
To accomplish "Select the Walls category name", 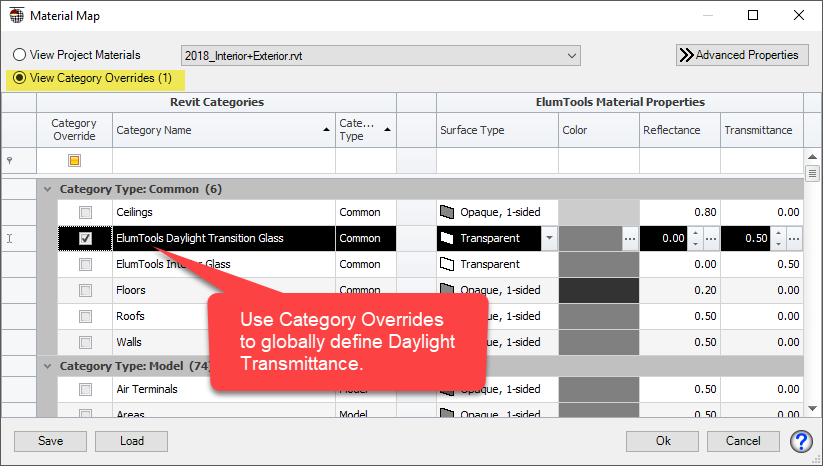I will [129, 342].
